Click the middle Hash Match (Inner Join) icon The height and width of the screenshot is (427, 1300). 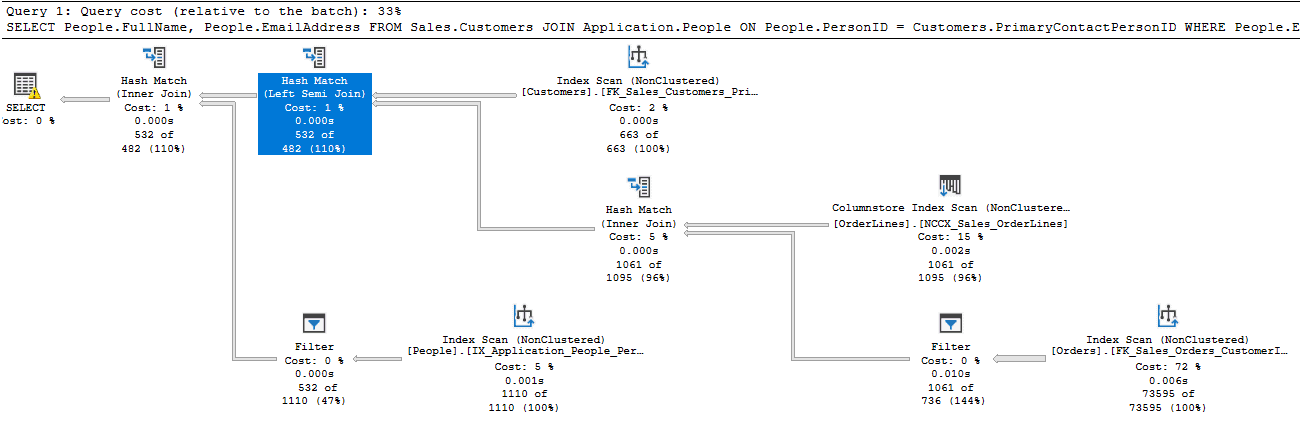[638, 187]
